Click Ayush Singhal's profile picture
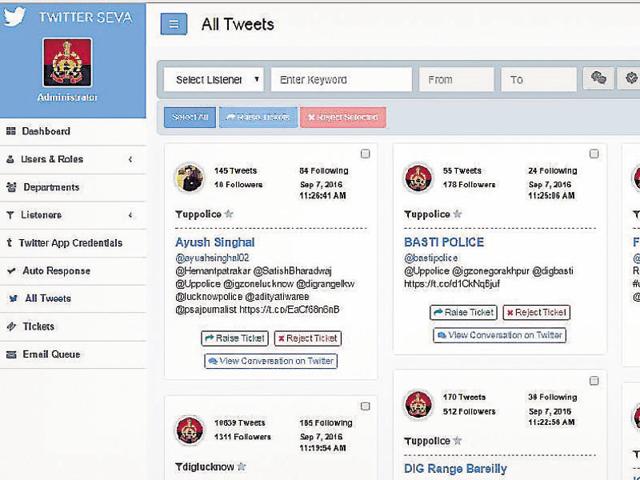 coord(189,178)
